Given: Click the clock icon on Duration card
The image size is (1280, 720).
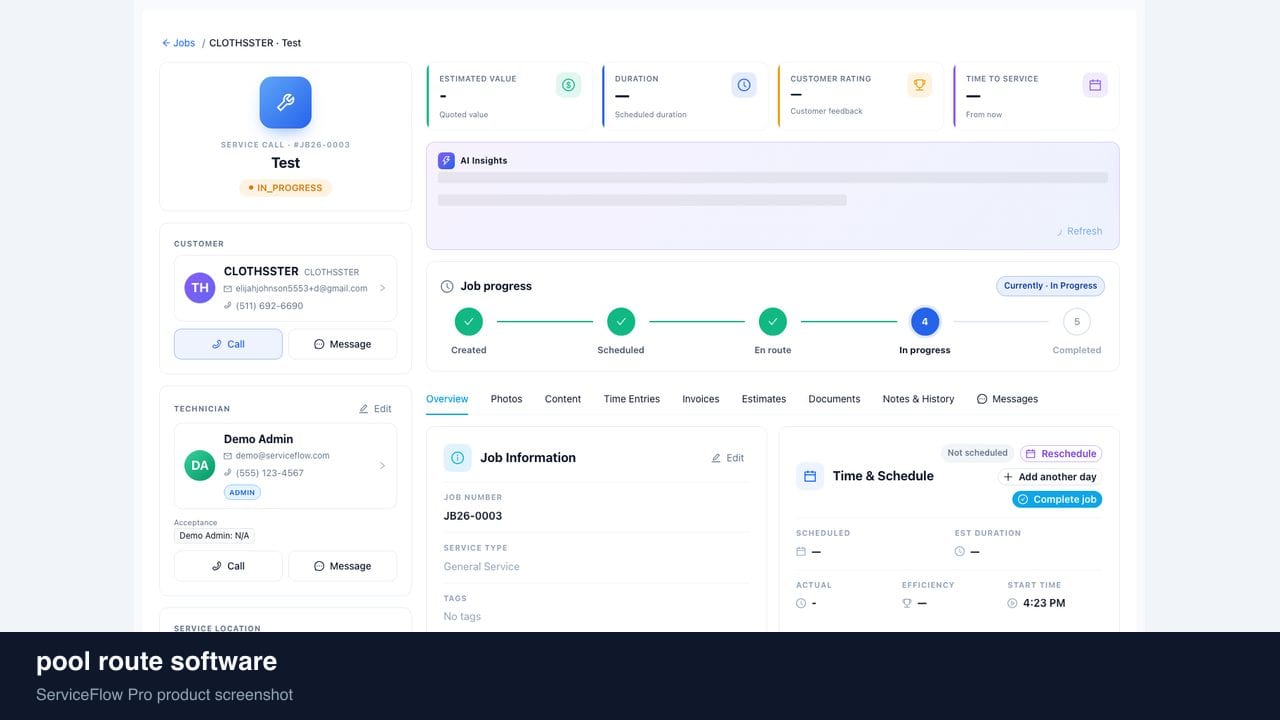Looking at the screenshot, I should coord(744,85).
